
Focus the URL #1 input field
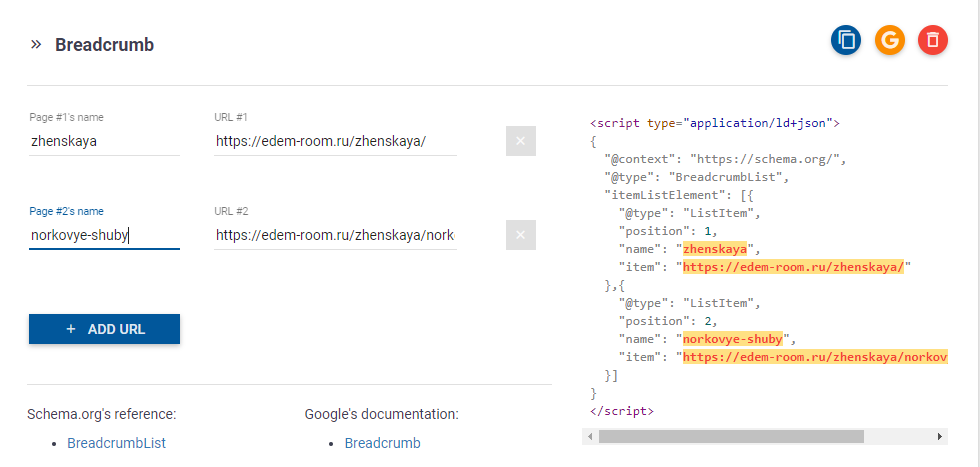click(335, 141)
